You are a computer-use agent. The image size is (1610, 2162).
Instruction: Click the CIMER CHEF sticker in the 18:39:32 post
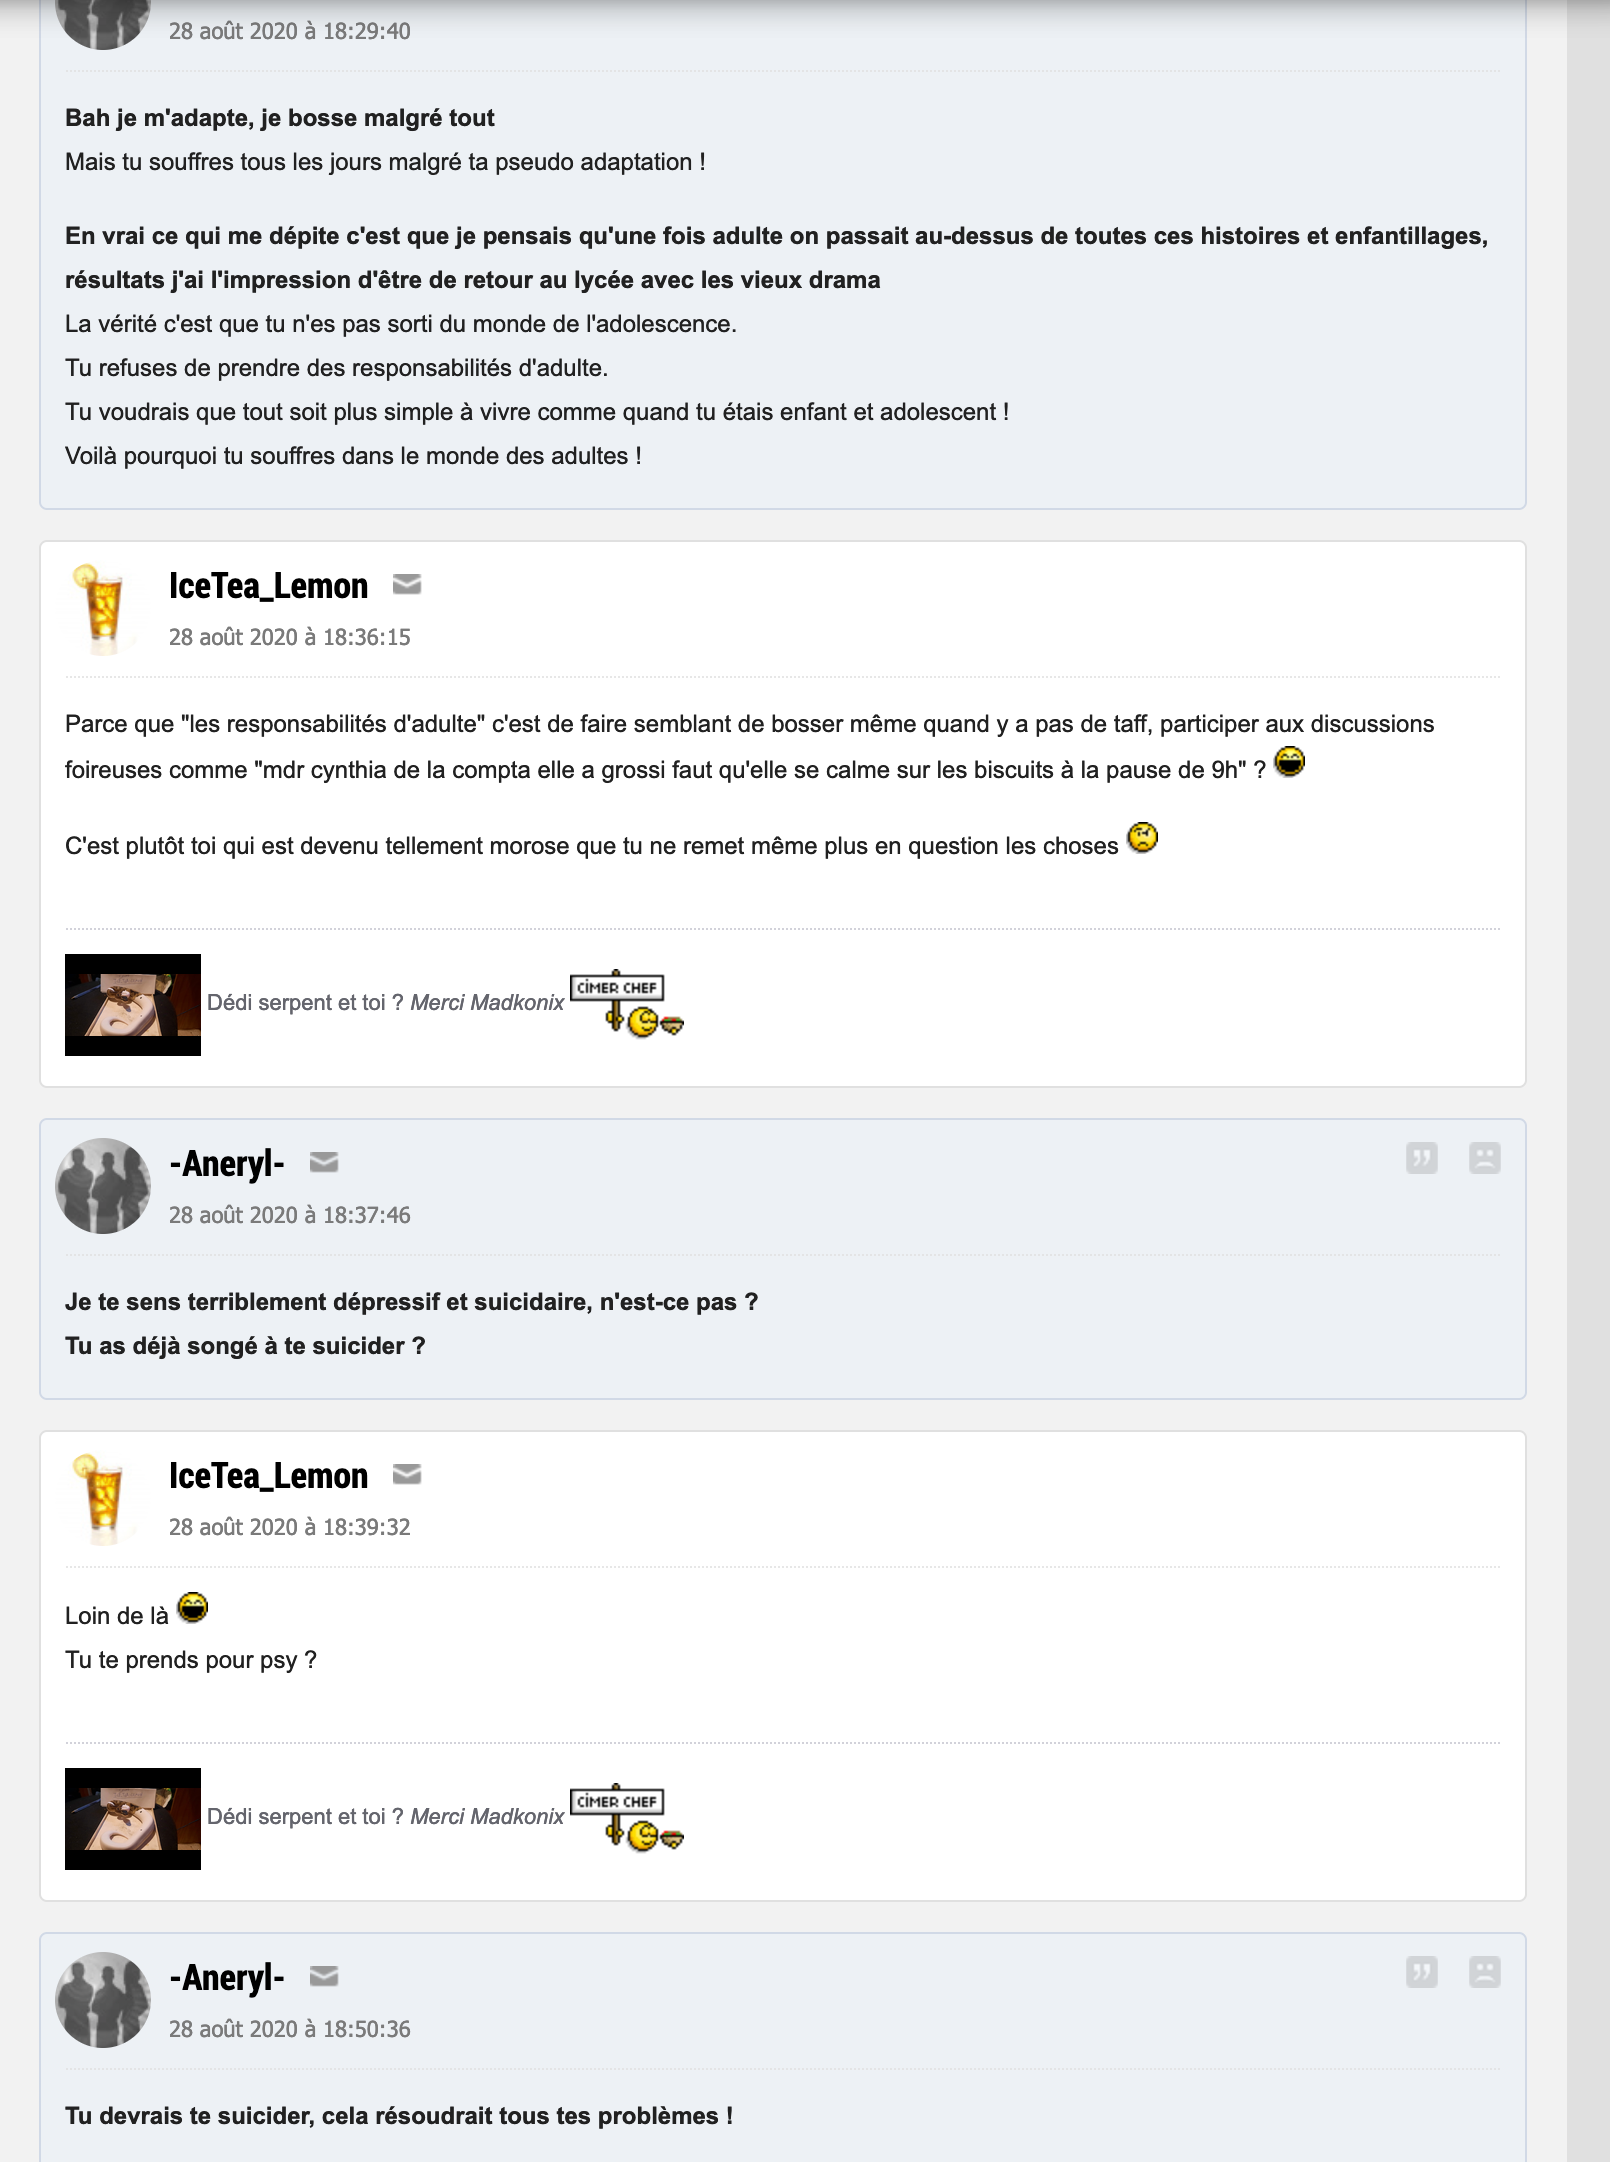(x=626, y=1816)
